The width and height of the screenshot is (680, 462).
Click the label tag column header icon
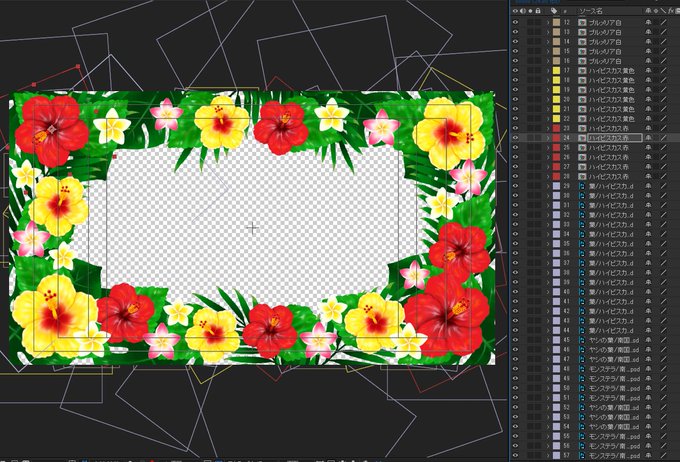coord(554,11)
